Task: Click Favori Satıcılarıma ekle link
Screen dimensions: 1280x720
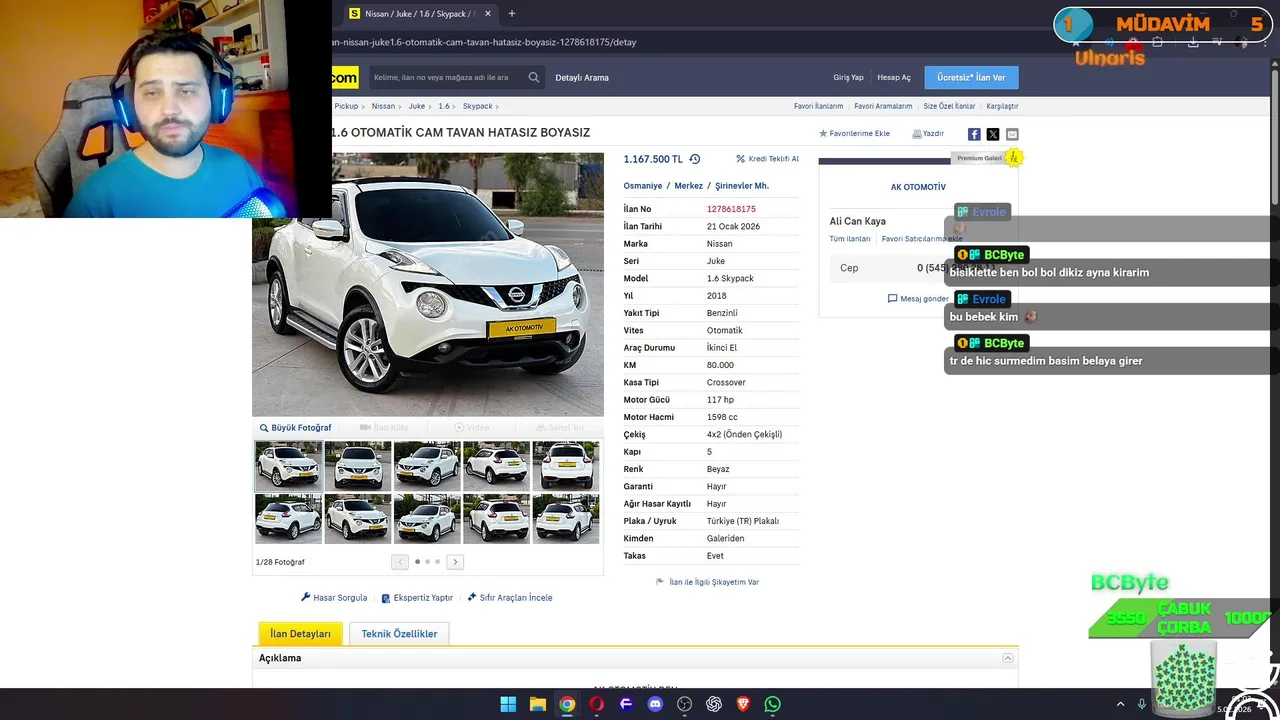Action: pos(921,239)
